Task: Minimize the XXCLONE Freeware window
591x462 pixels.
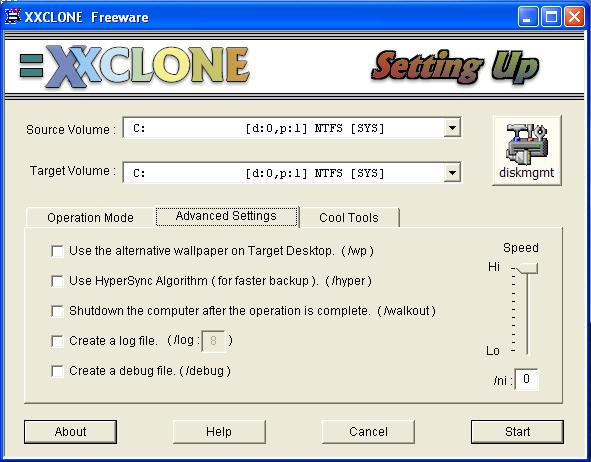Action: (x=528, y=17)
